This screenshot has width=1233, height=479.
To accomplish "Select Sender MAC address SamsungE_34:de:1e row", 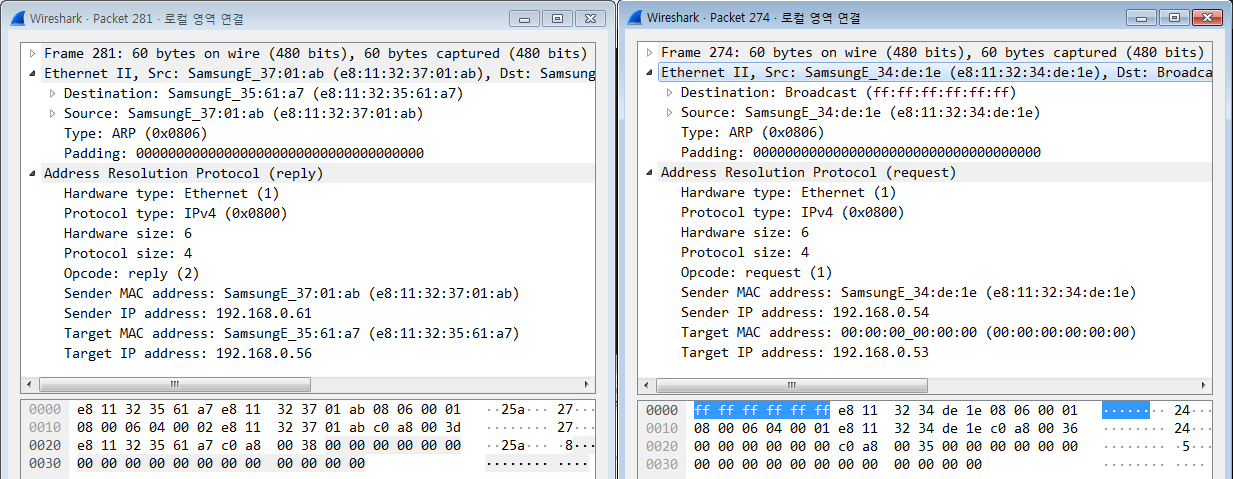I will pyautogui.click(x=908, y=292).
